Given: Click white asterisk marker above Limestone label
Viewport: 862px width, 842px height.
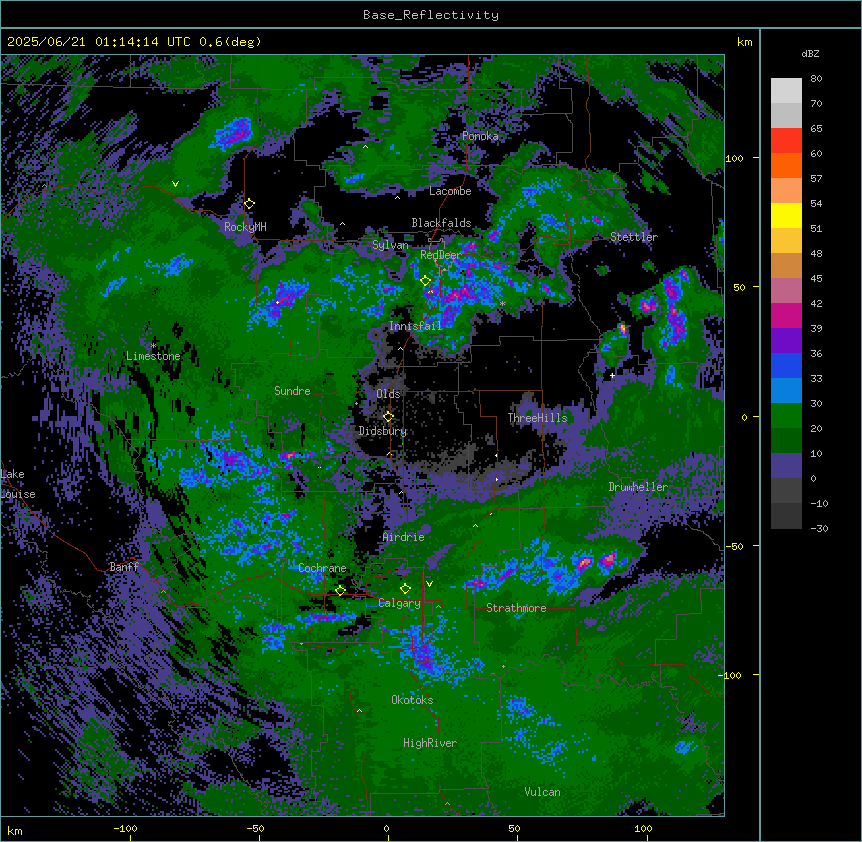Looking at the screenshot, I should (x=153, y=346).
